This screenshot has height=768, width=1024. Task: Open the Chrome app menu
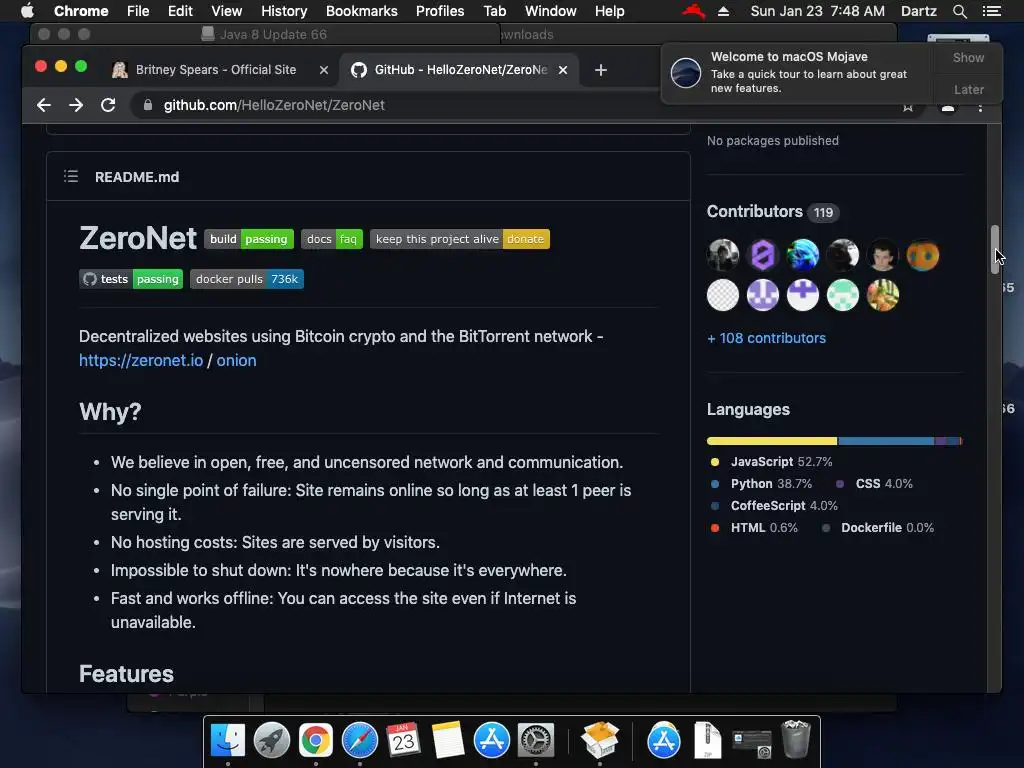[81, 11]
